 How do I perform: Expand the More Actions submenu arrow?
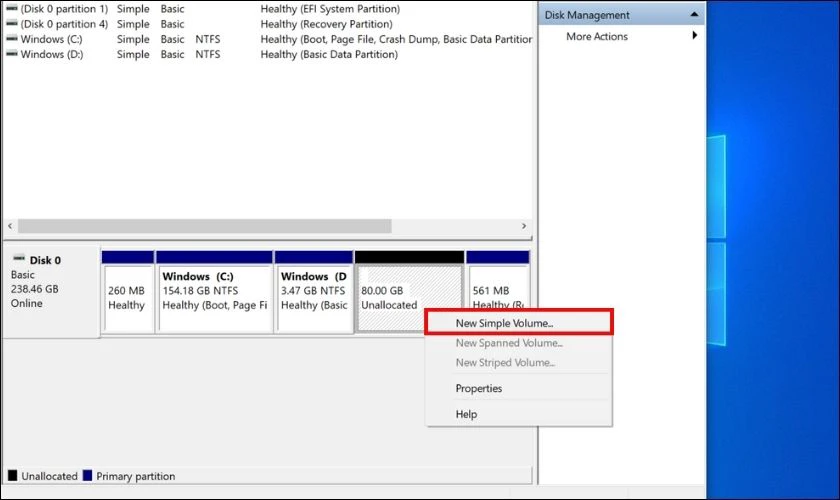(694, 36)
